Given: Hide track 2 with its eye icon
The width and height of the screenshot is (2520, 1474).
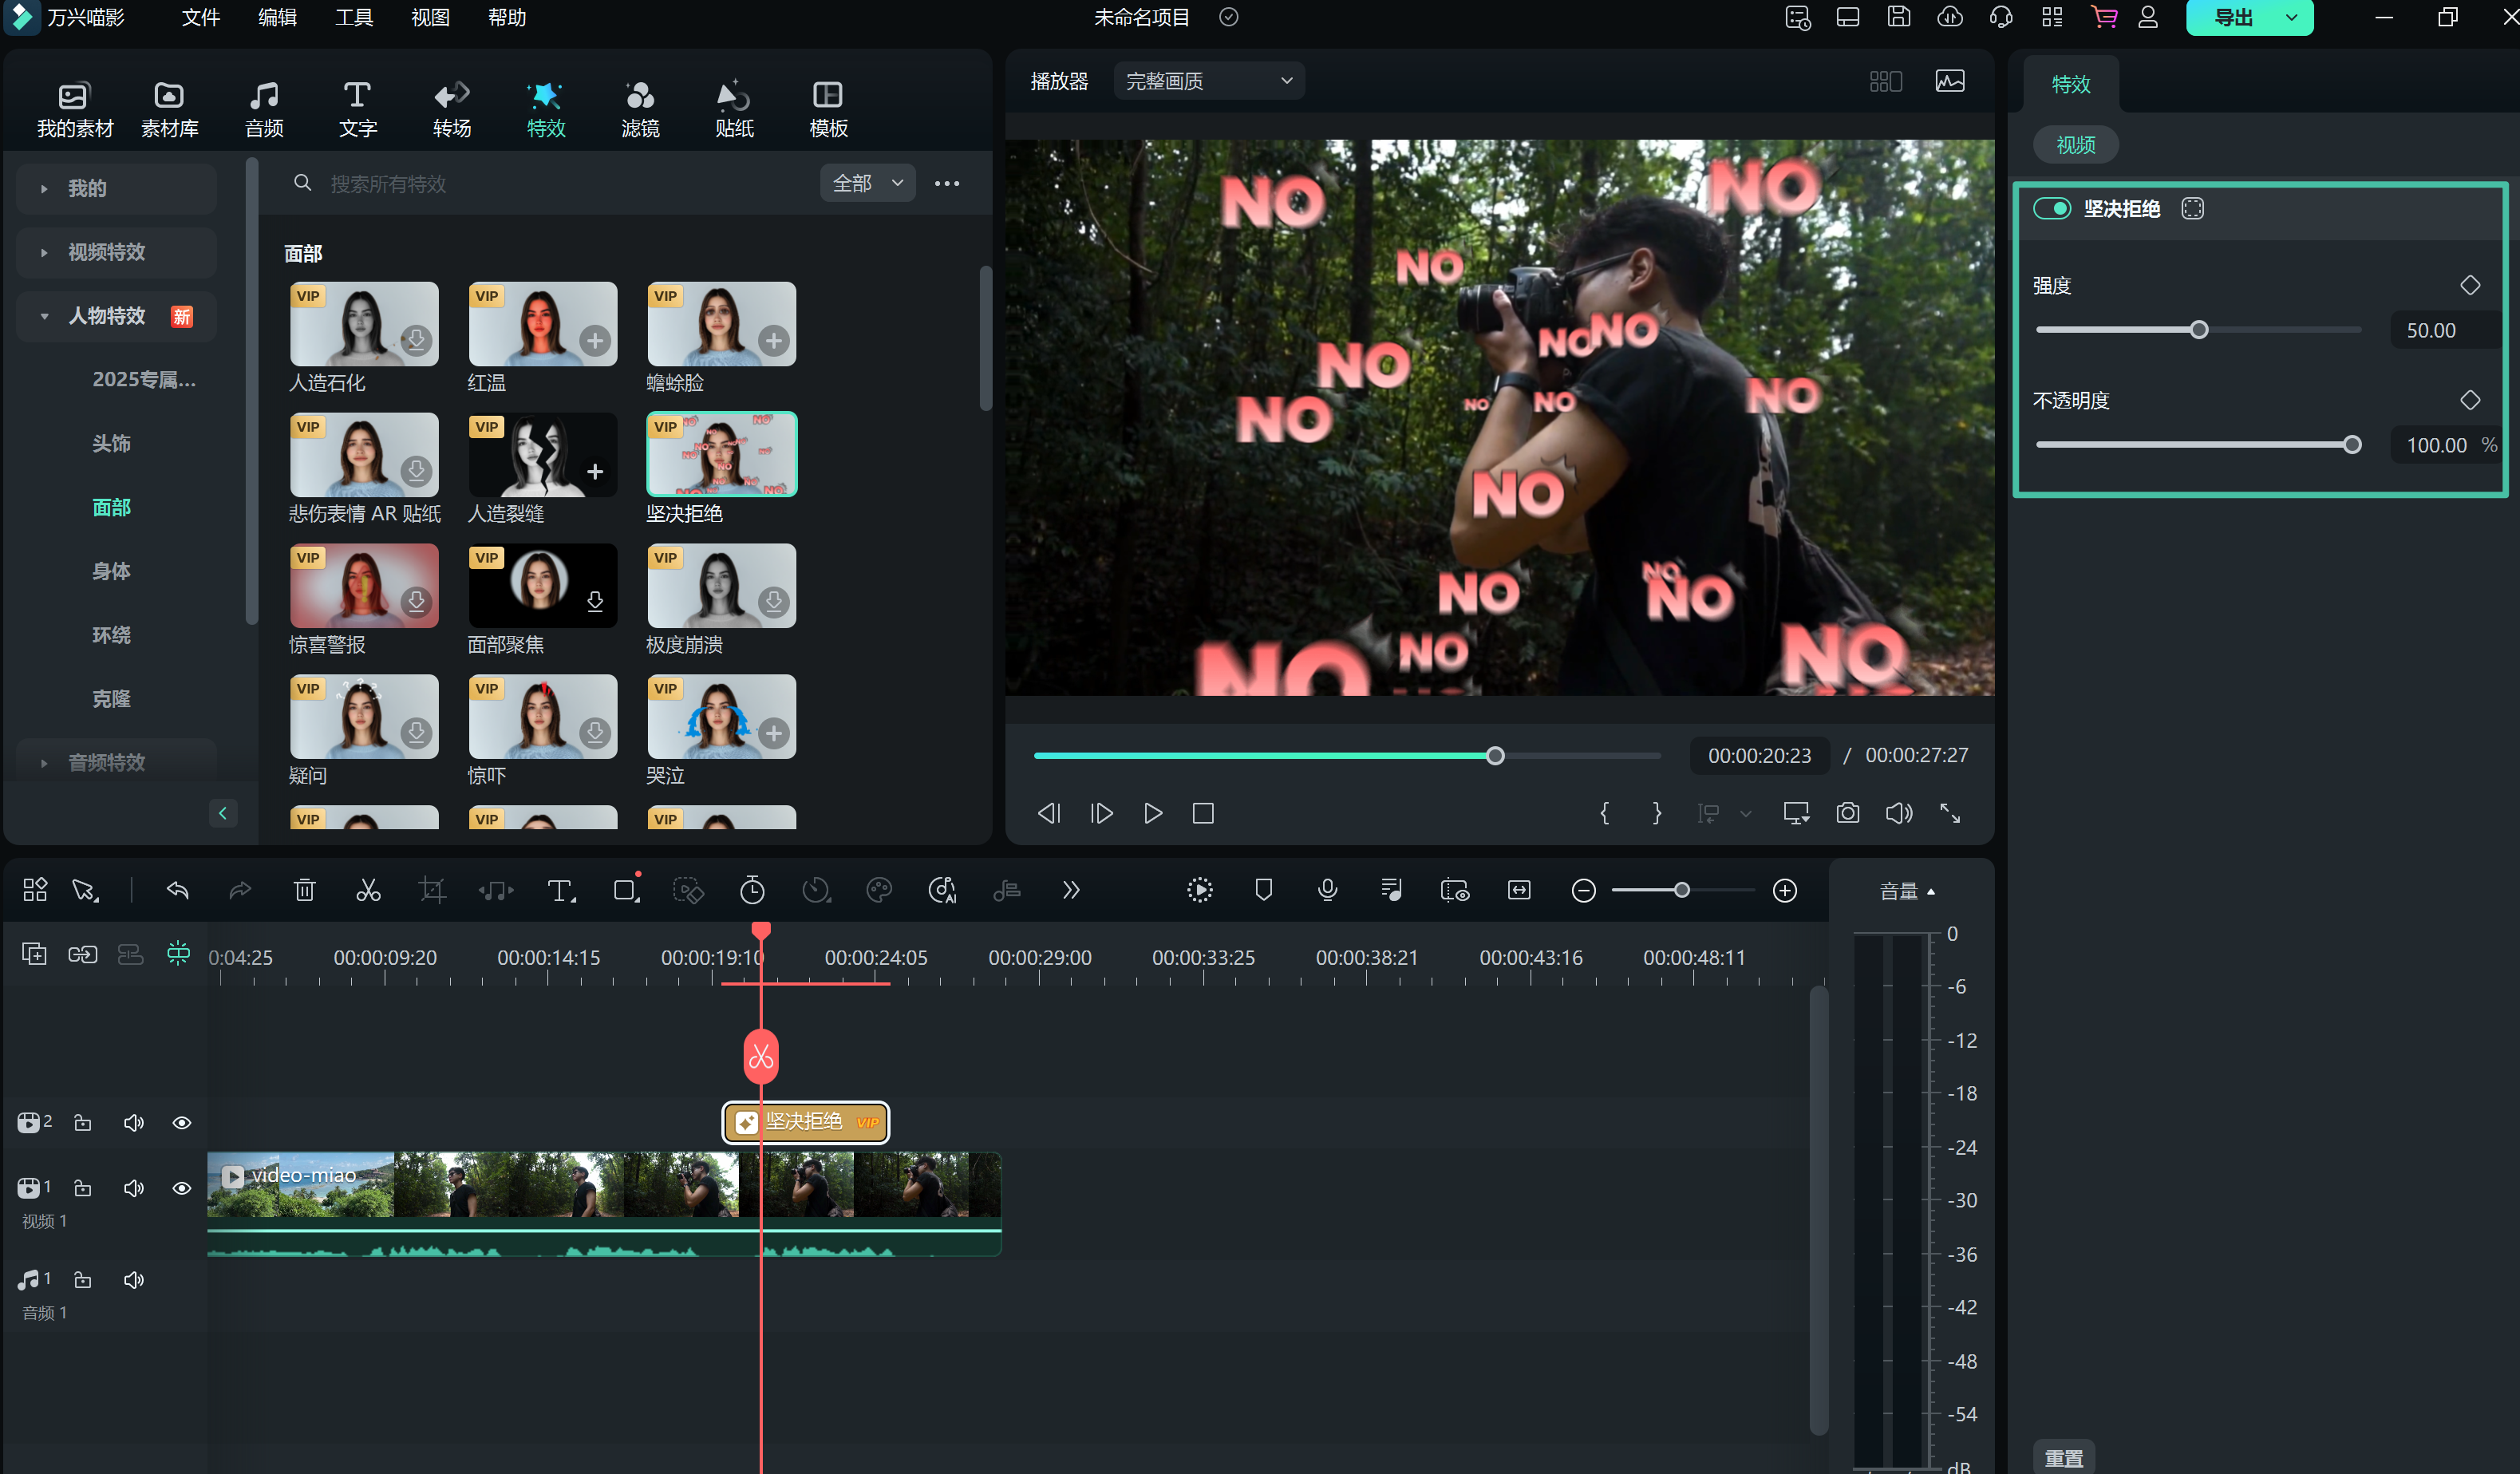Looking at the screenshot, I should (181, 1122).
